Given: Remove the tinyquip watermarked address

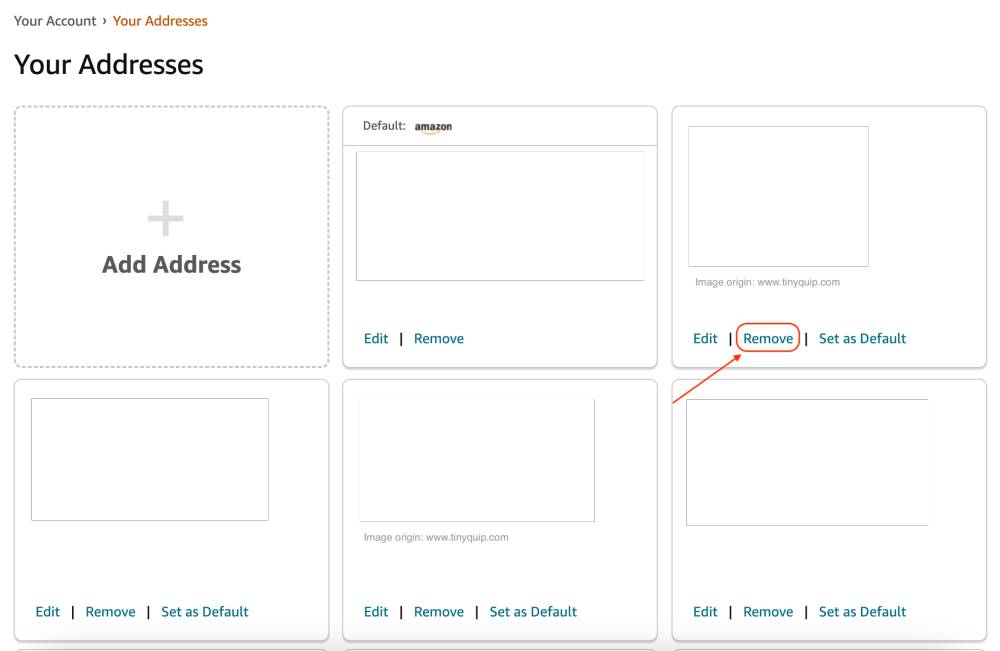Looking at the screenshot, I should (439, 611).
